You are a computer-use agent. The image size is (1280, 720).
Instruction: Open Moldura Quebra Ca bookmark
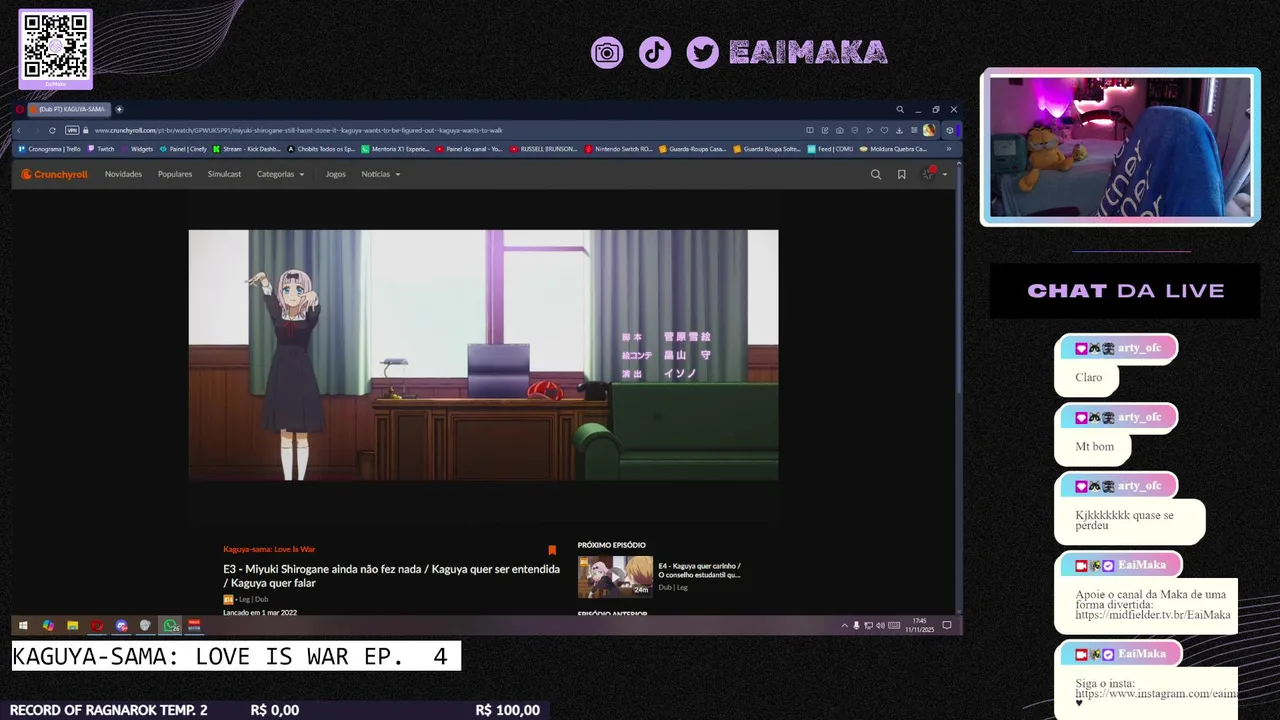893,149
